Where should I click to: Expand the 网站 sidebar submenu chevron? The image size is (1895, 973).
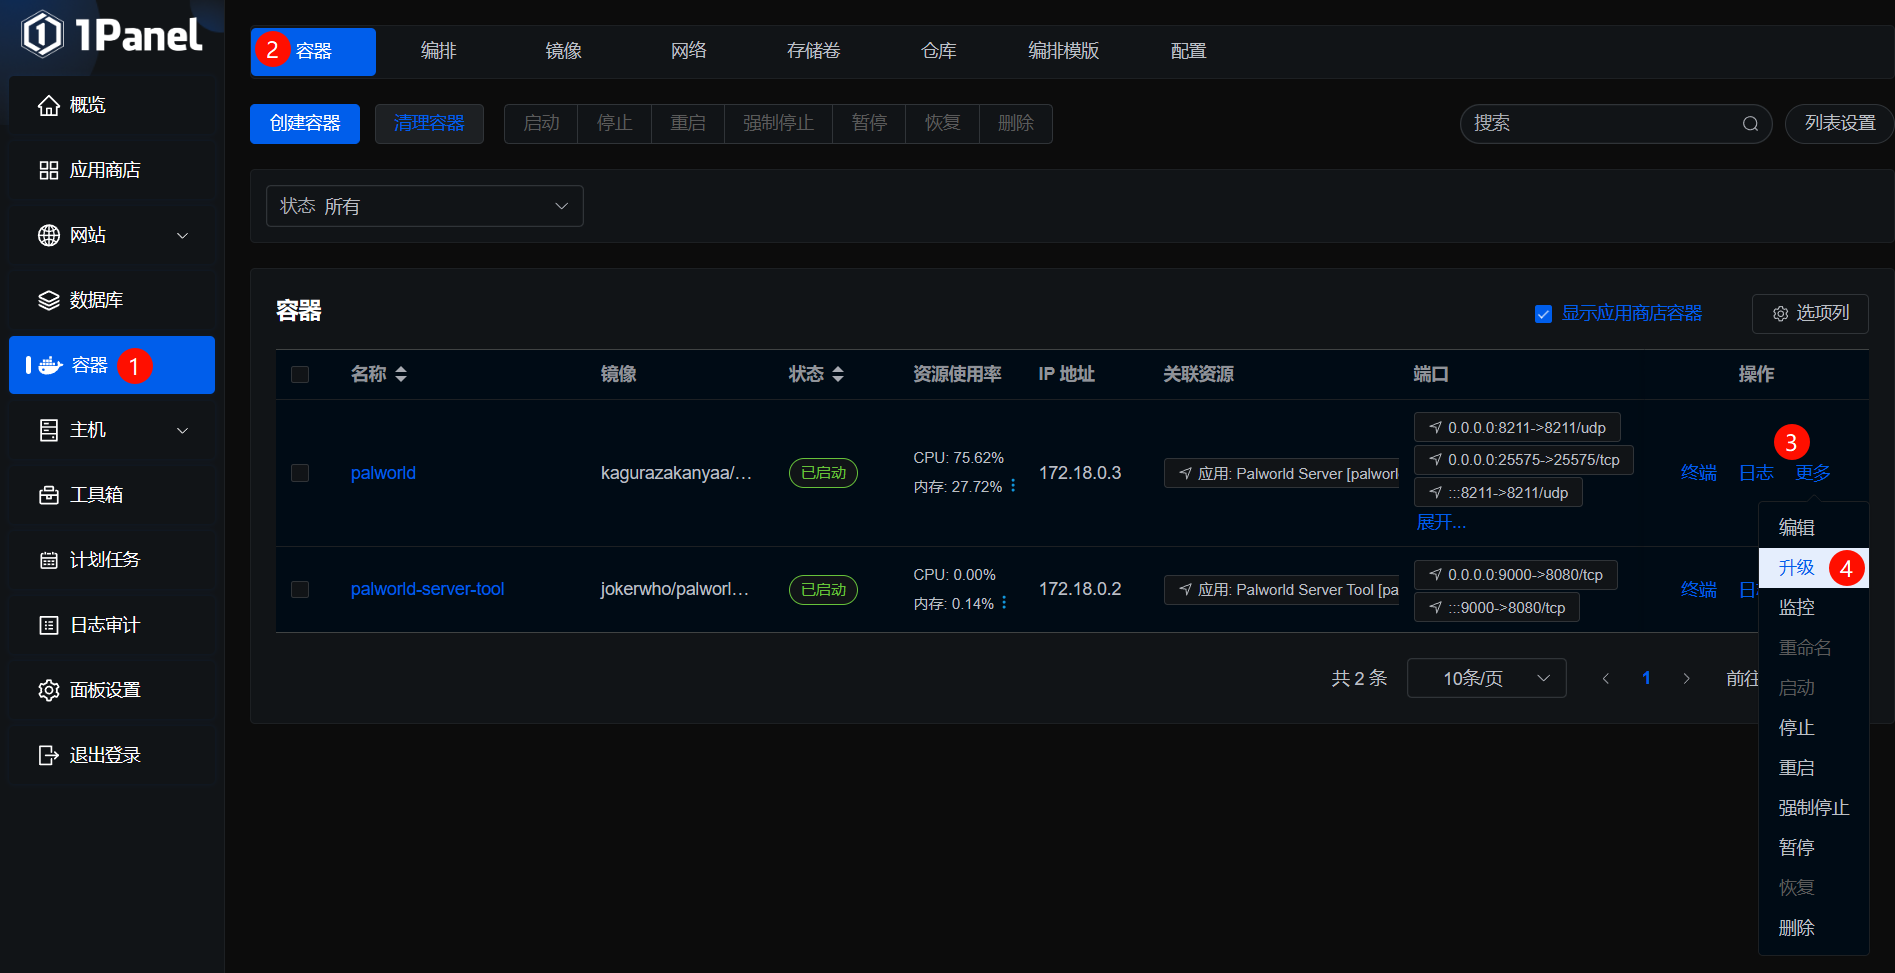[182, 235]
